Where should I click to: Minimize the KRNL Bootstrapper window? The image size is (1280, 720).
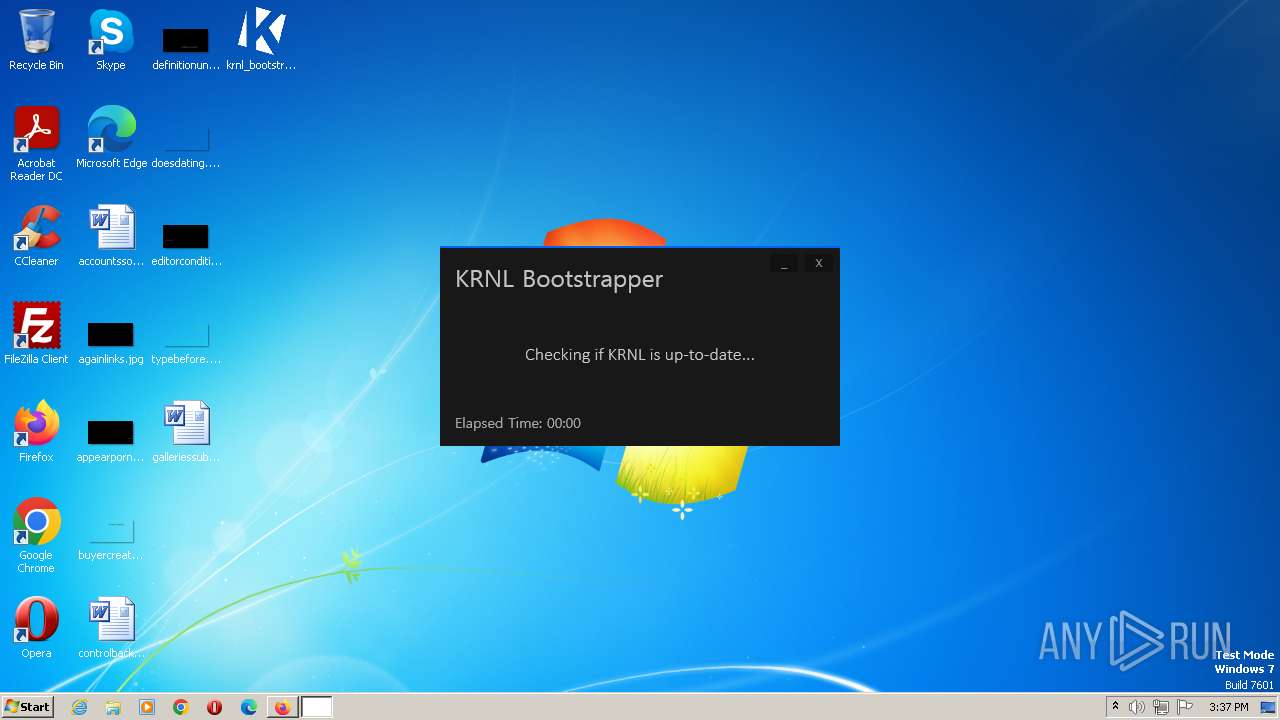(x=784, y=263)
